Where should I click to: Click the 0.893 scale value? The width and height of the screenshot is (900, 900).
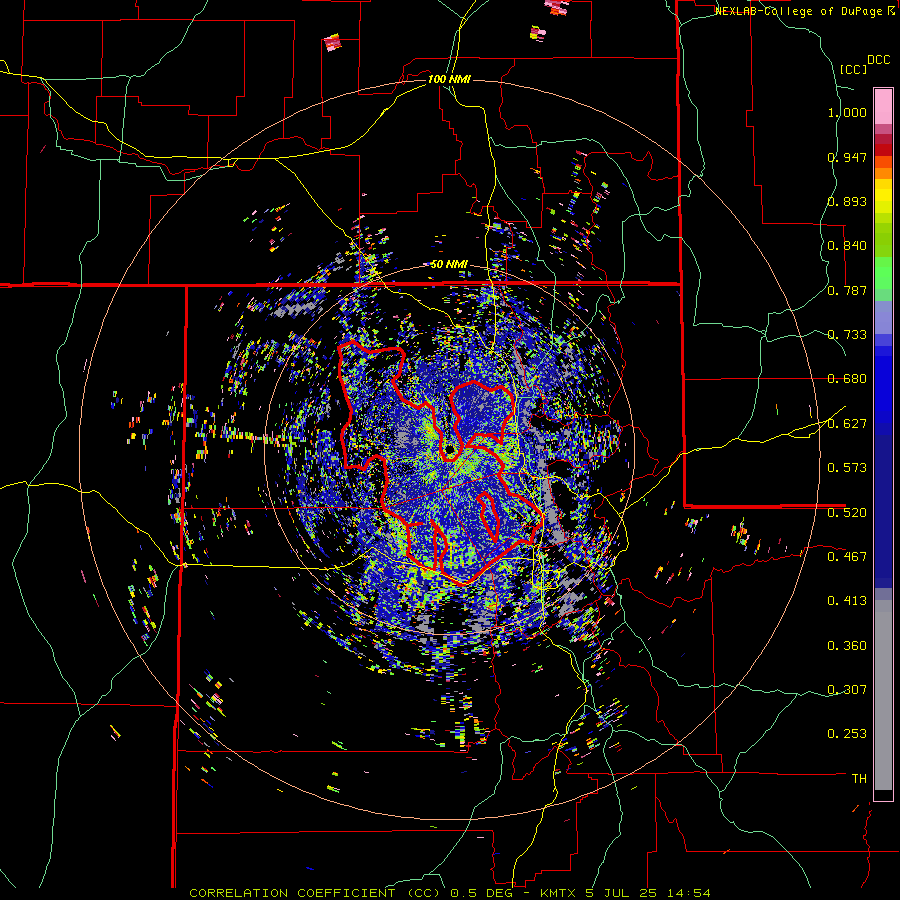coord(847,201)
